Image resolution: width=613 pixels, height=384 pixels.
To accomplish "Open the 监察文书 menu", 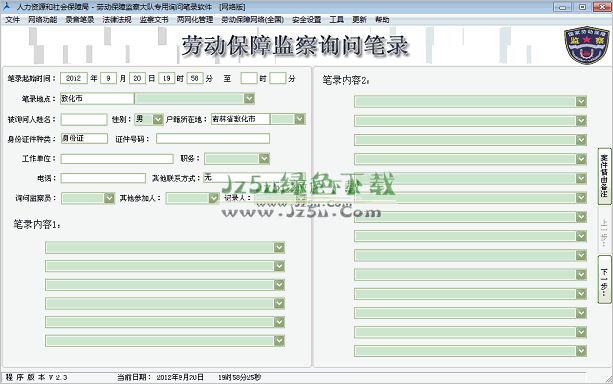I will (154, 20).
